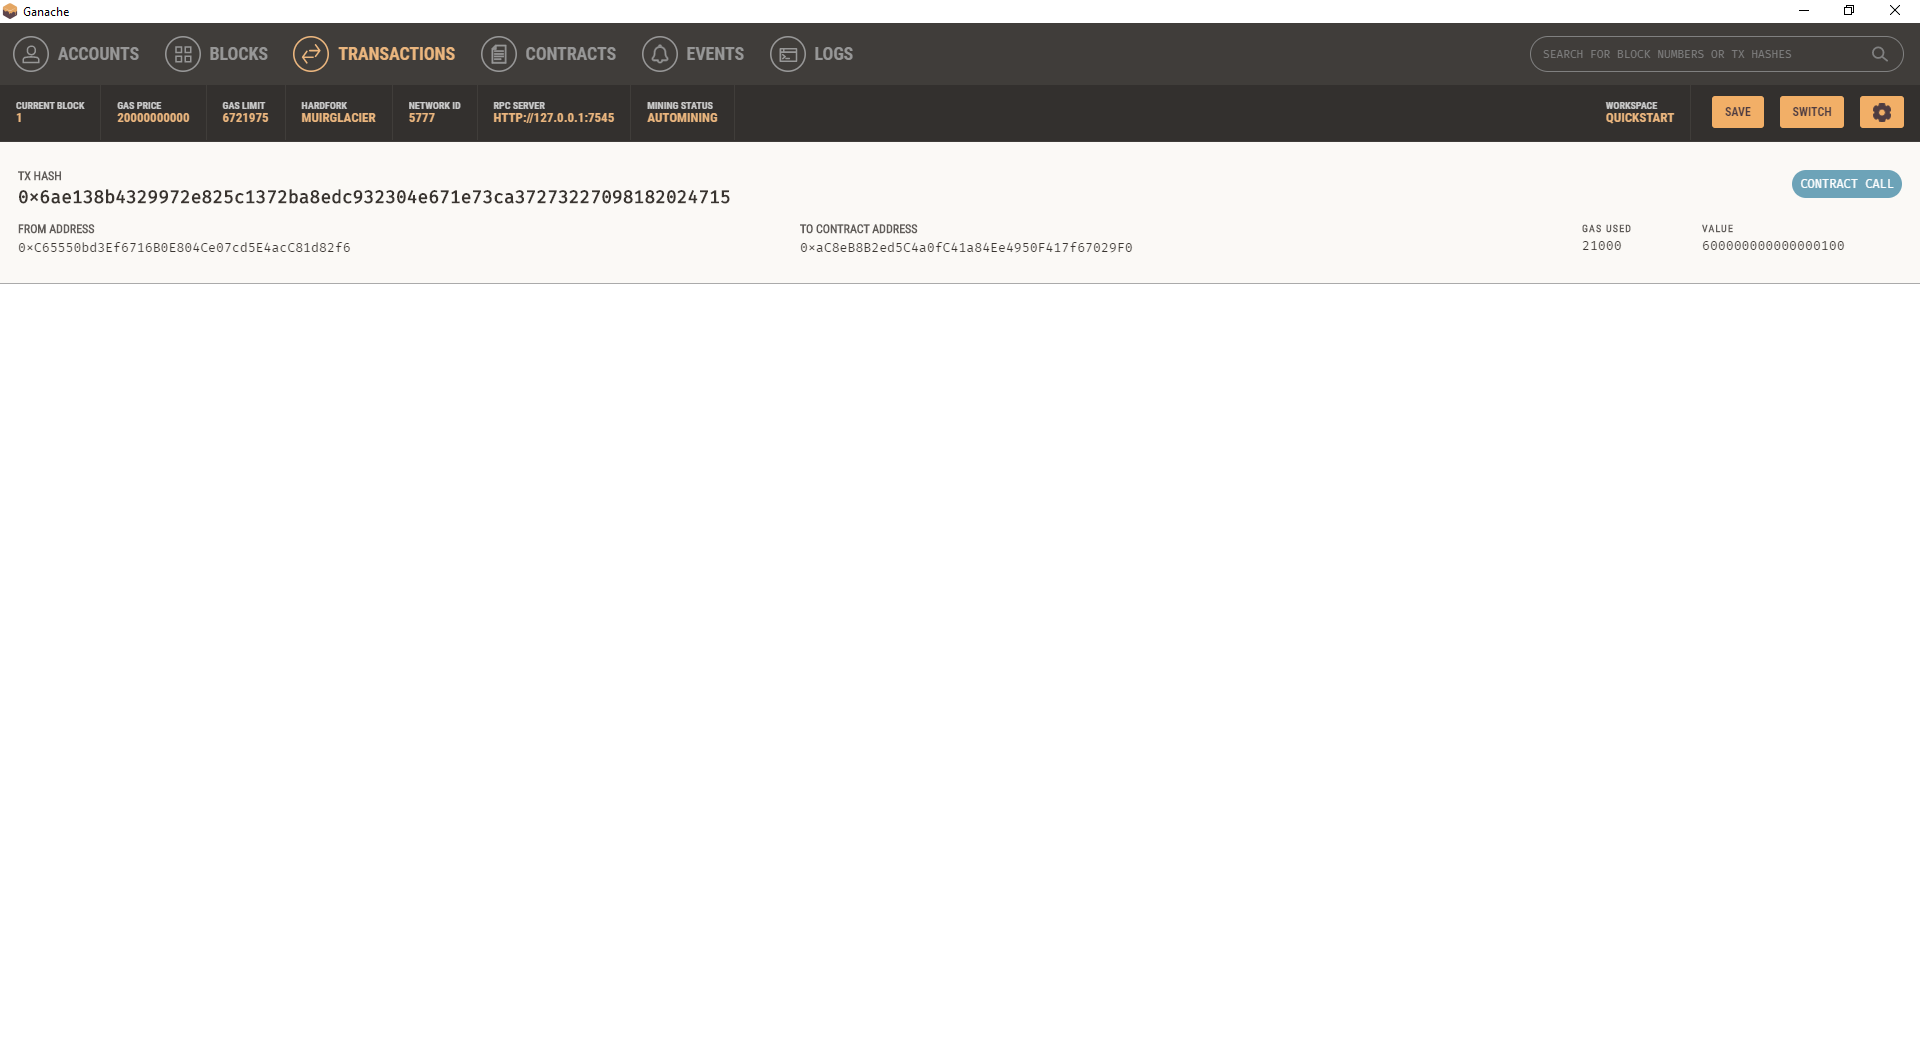The width and height of the screenshot is (1920, 1040).
Task: Click the transaction value 600000000000000100
Action: 1773,246
